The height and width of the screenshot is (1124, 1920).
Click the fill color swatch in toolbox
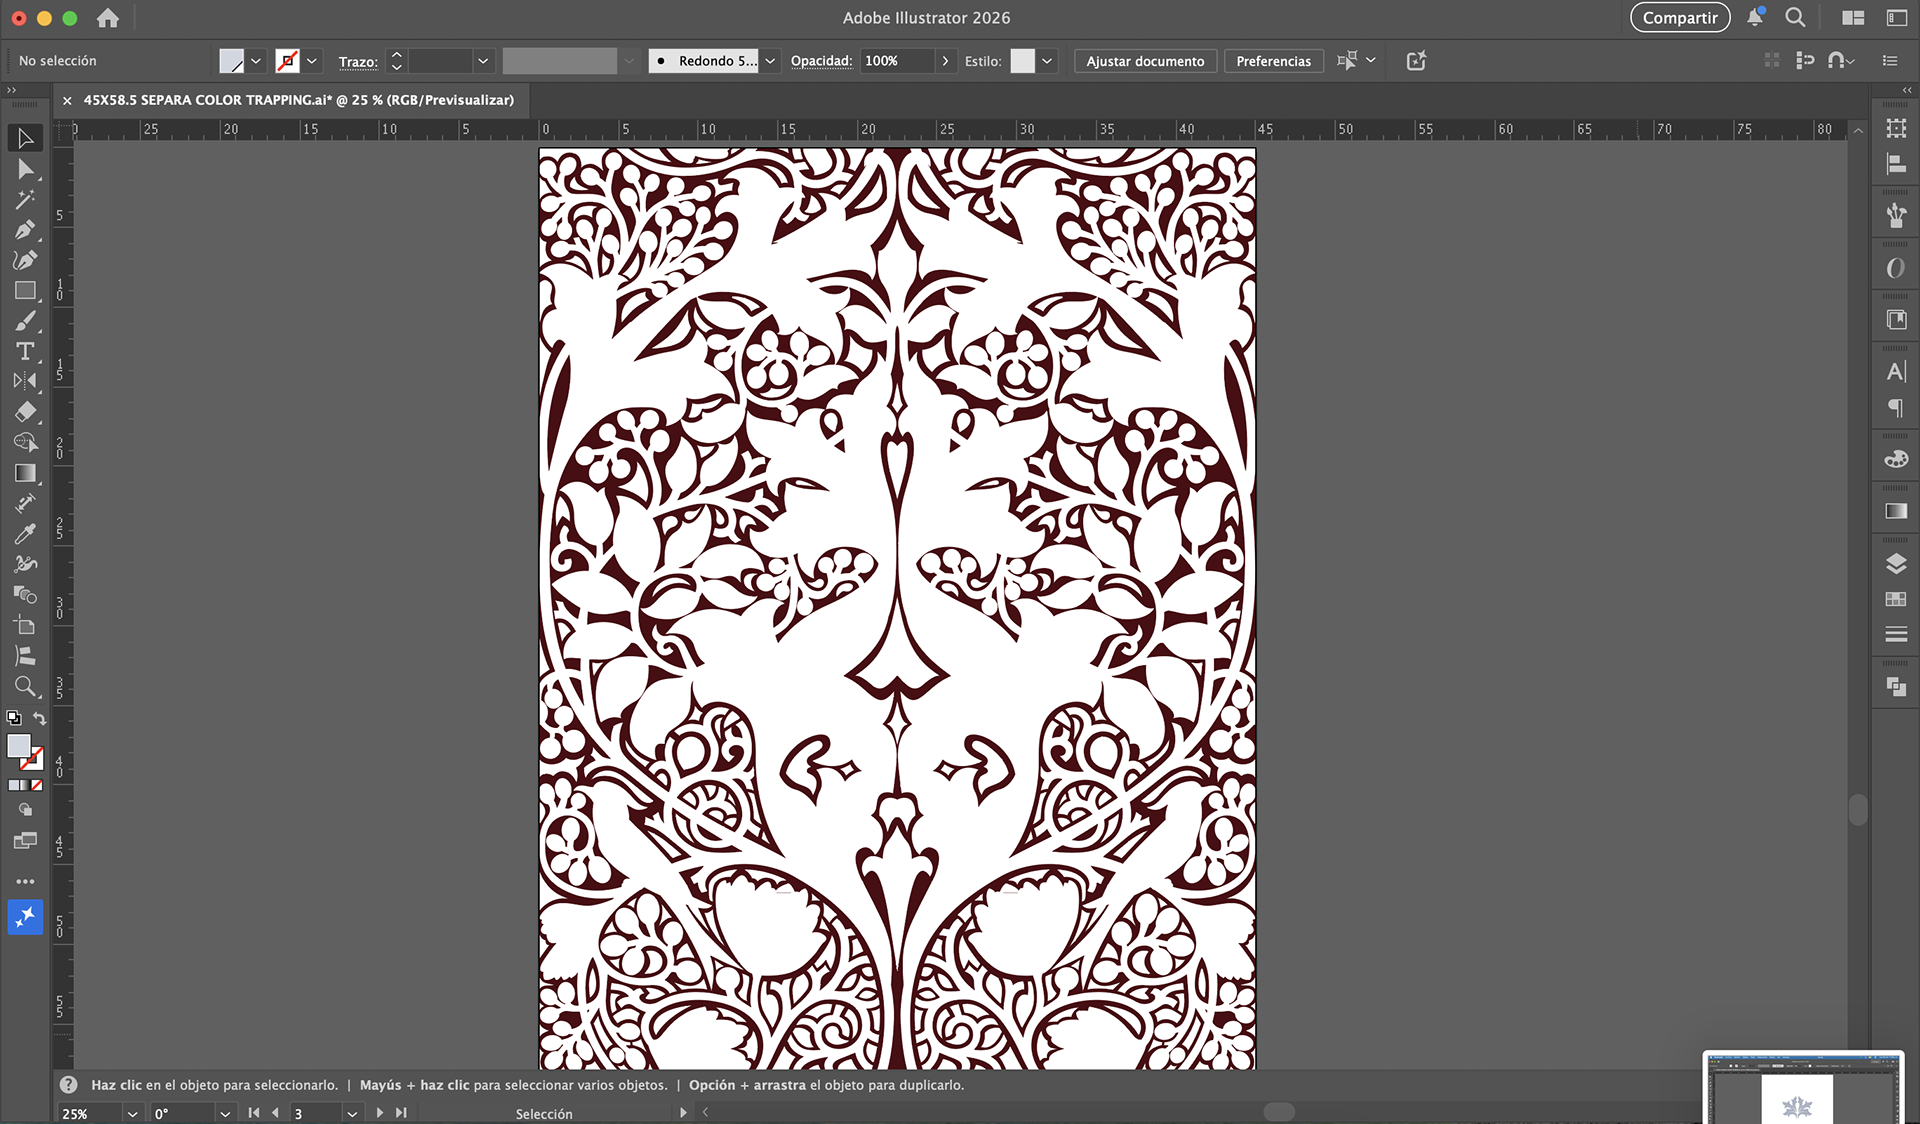[x=18, y=746]
